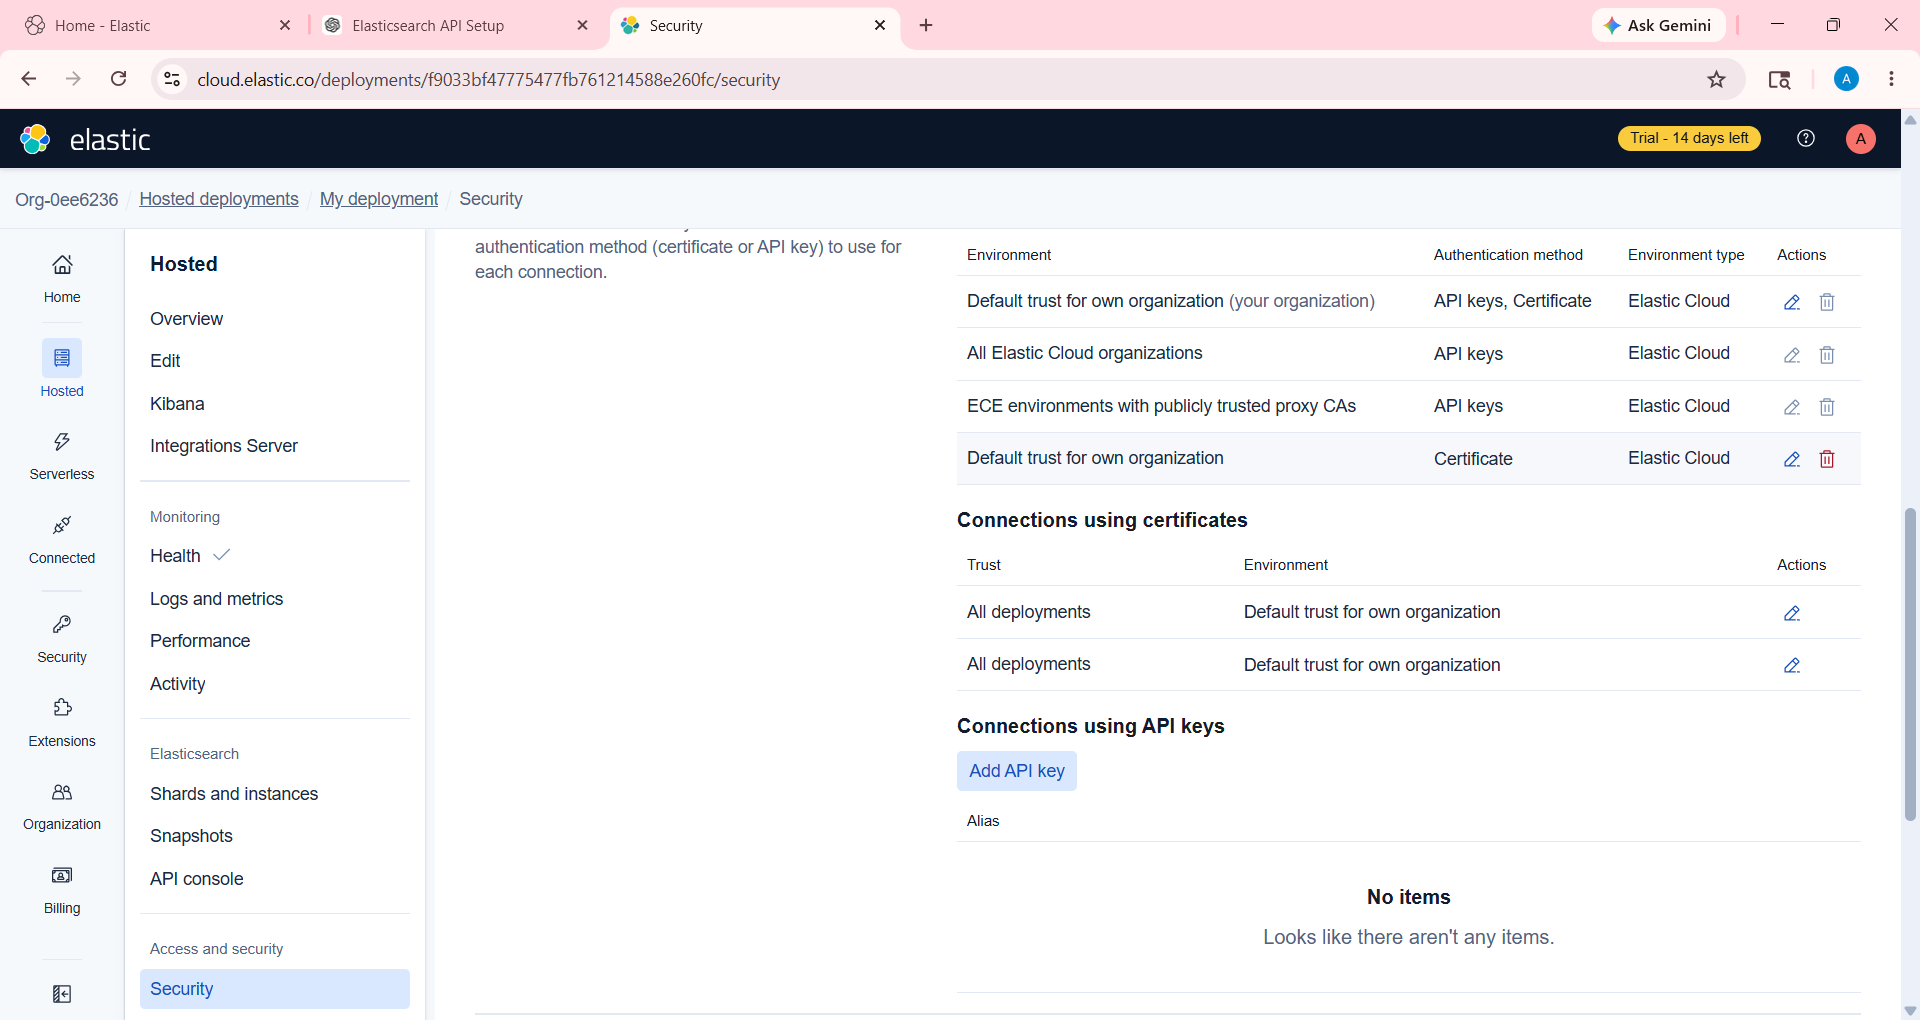
Task: Edit Default trust for own organization (your organization)
Action: [1792, 302]
